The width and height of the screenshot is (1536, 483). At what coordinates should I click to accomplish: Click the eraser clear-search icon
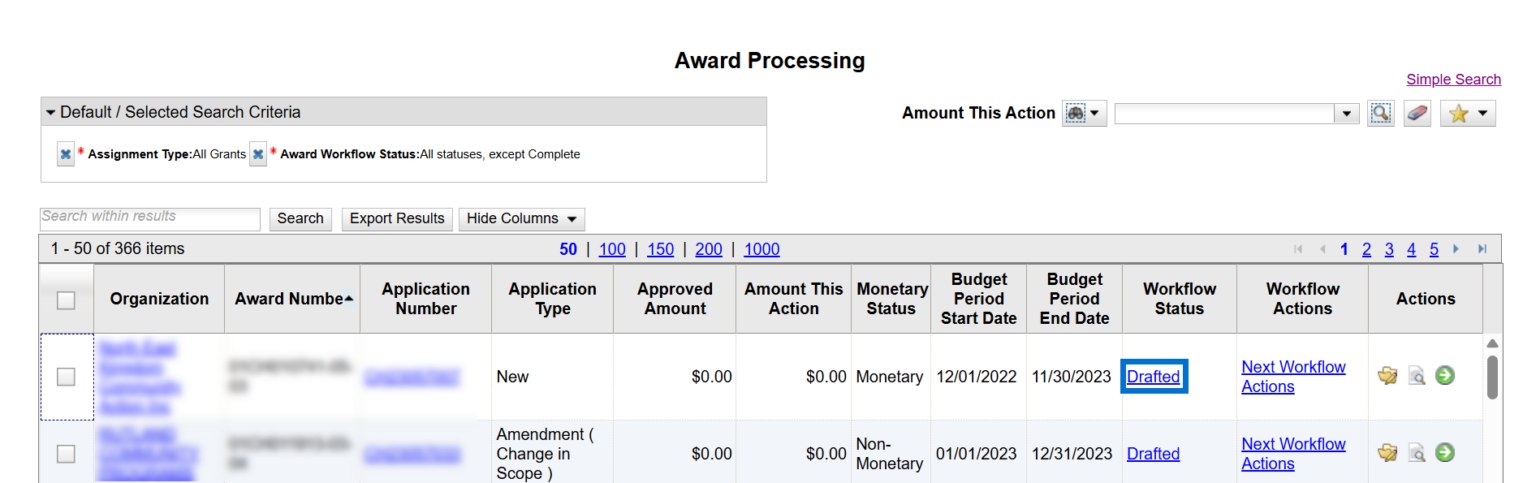(x=1417, y=113)
